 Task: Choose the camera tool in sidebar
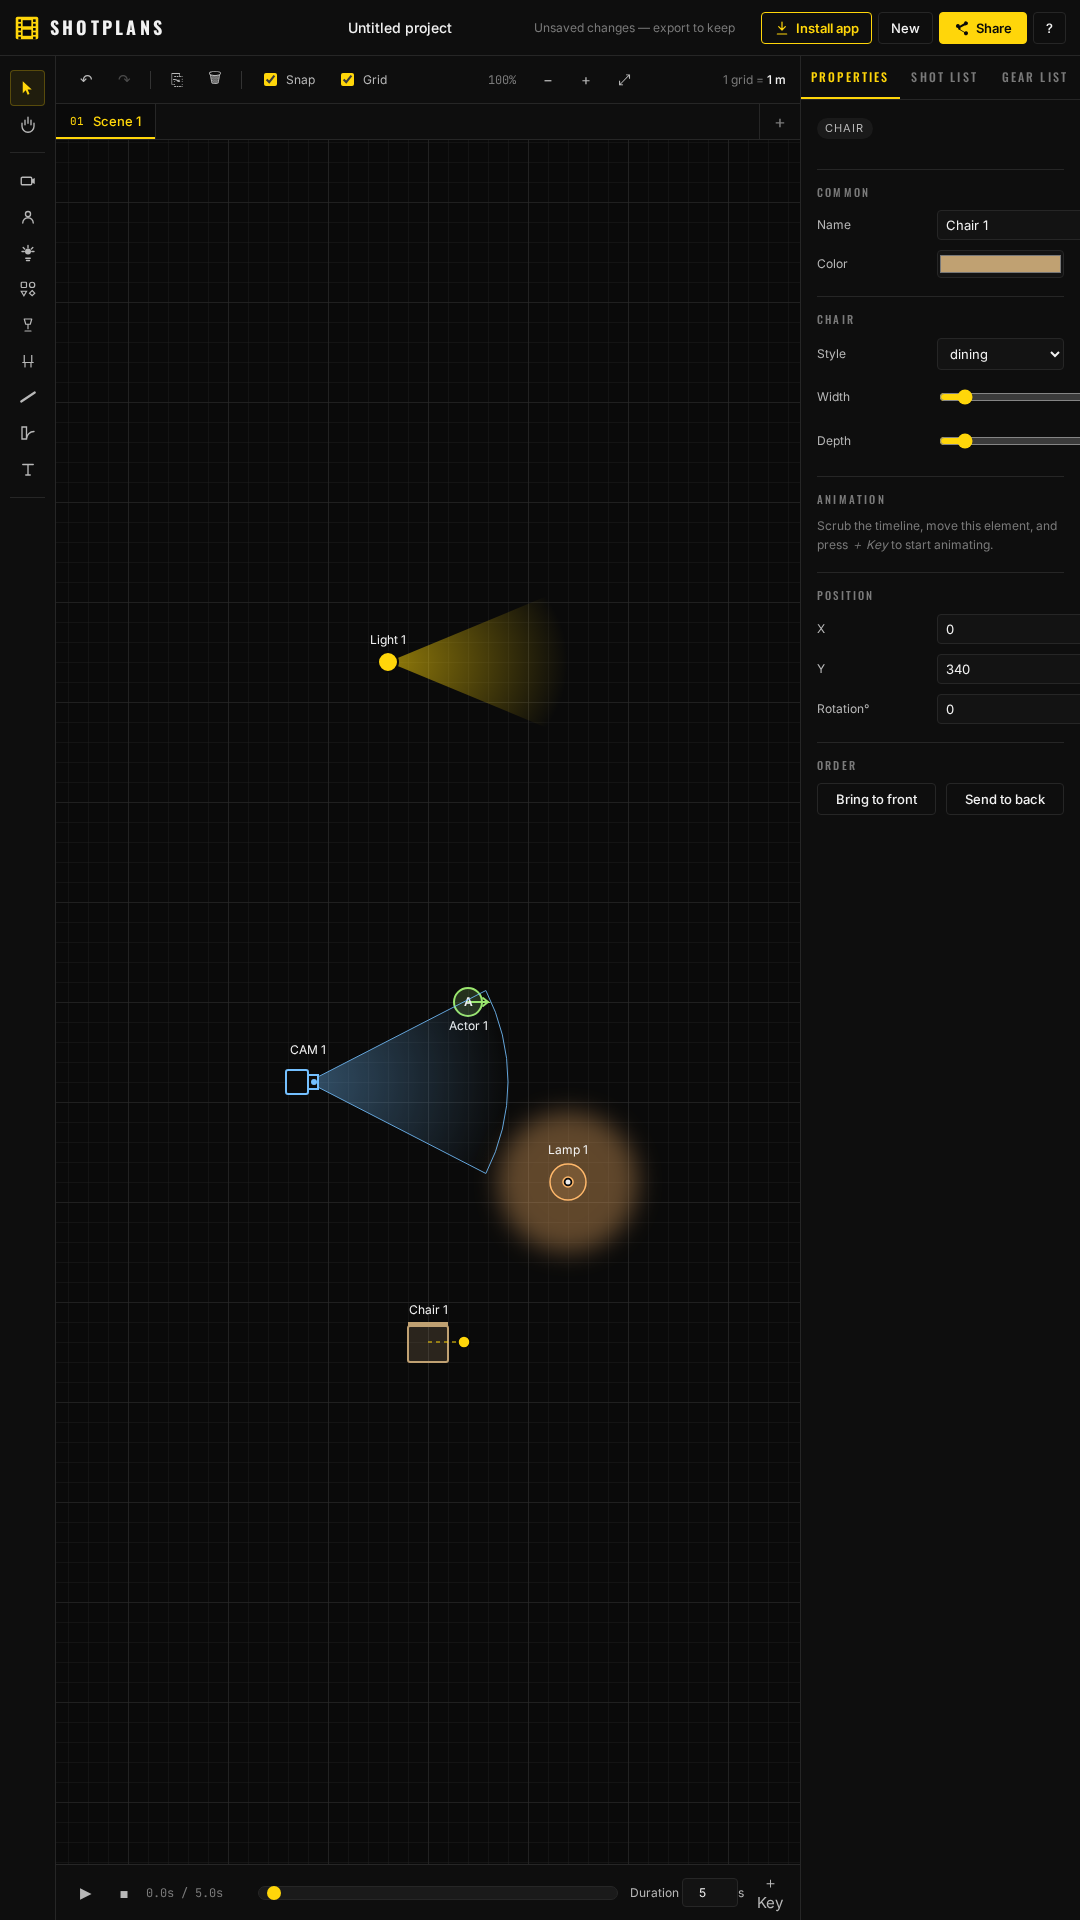coord(27,181)
